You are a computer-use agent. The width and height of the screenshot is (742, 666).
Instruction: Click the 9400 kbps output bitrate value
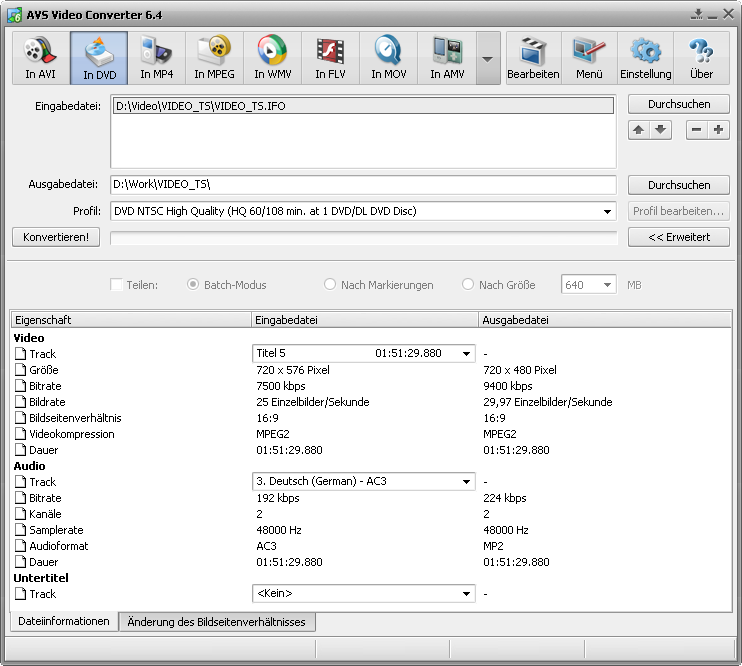click(x=507, y=386)
